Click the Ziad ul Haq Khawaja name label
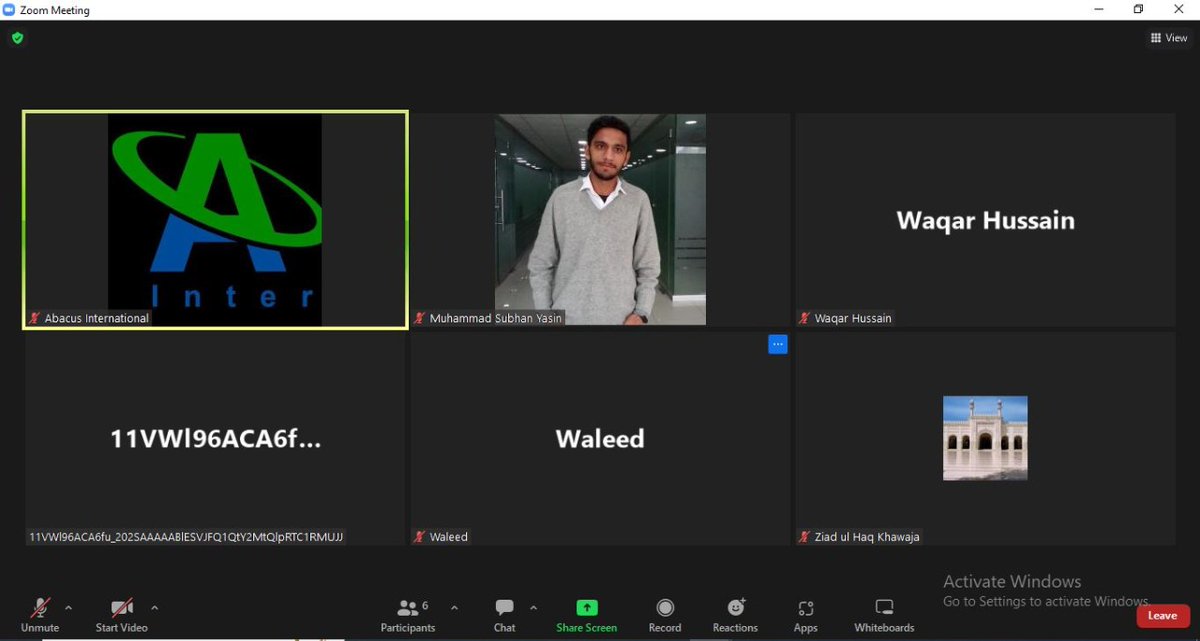 coord(866,537)
